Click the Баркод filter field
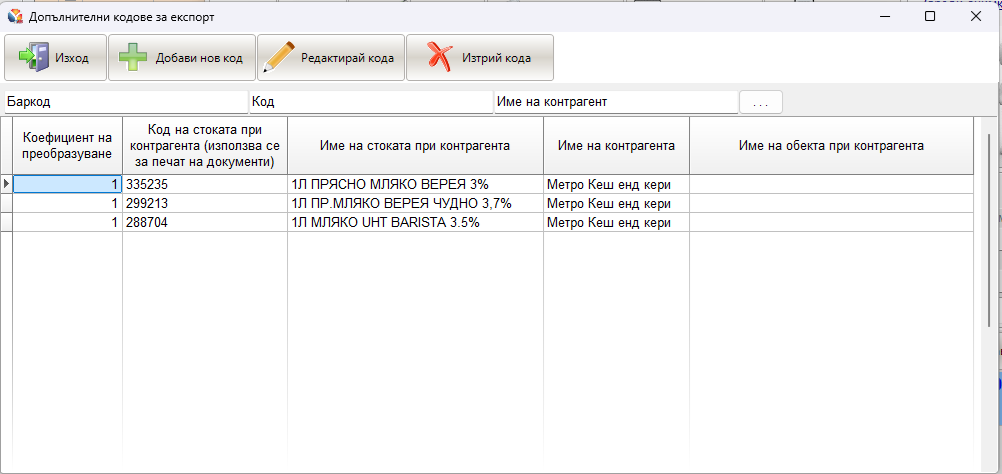Viewport: 1002px width, 474px height. tap(125, 102)
